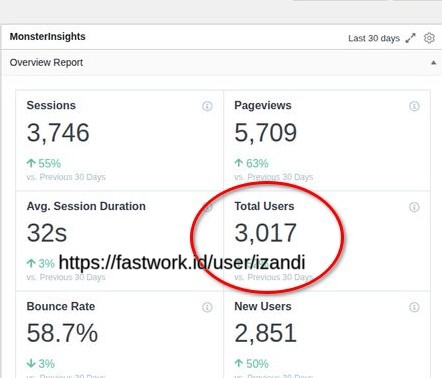Click the Bounce Rate 3% decrease indicator
The image size is (442, 378).
(41, 364)
